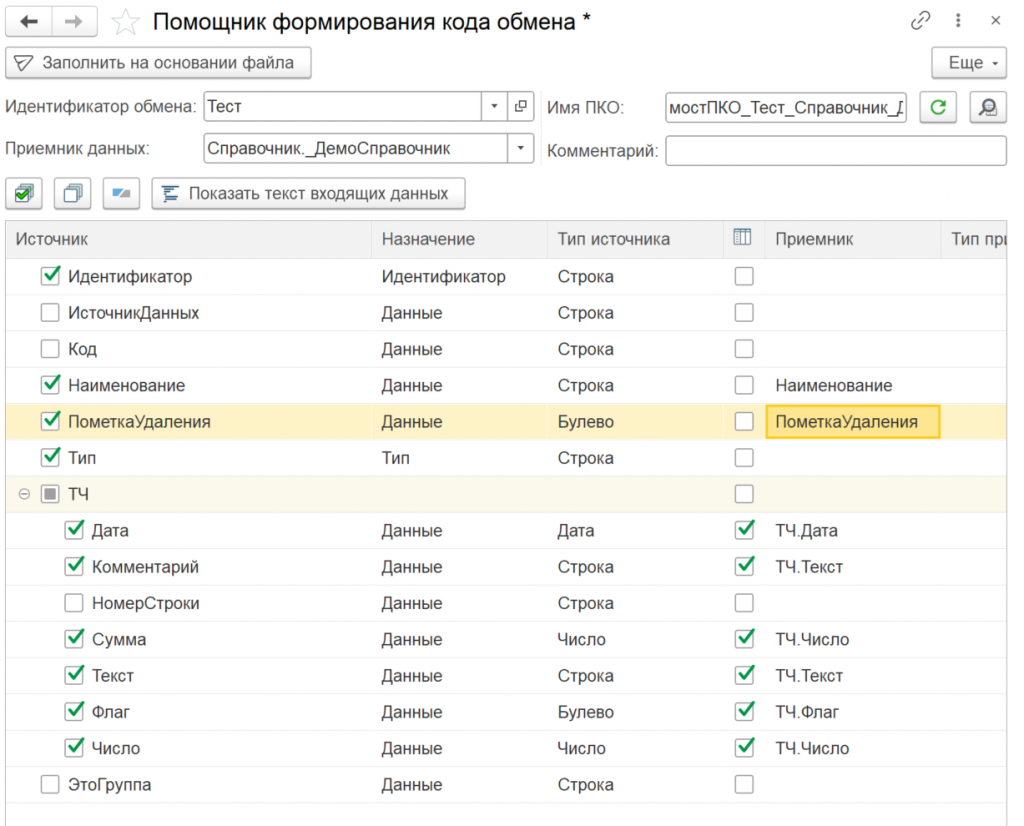Click the table icon in column header

pos(742,238)
